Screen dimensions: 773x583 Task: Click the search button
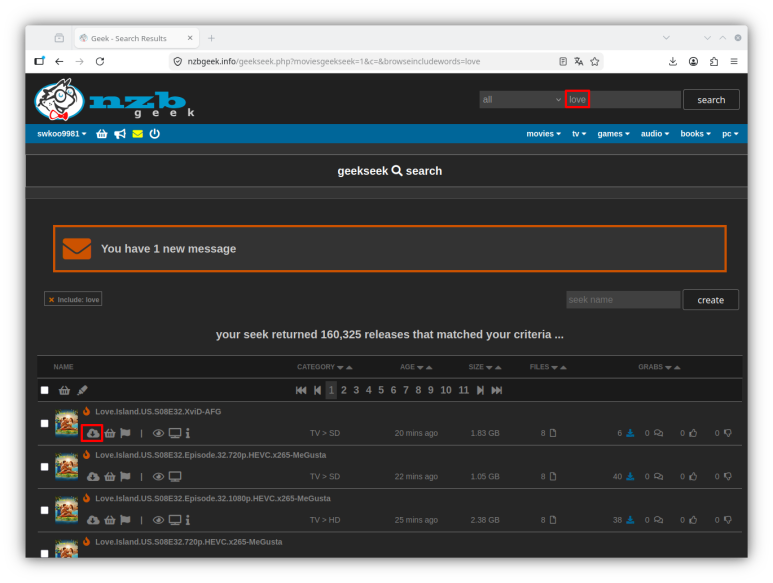tap(711, 100)
